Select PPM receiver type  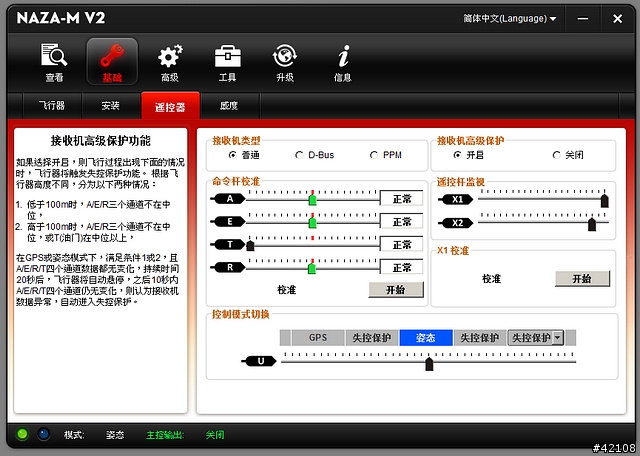(x=374, y=155)
